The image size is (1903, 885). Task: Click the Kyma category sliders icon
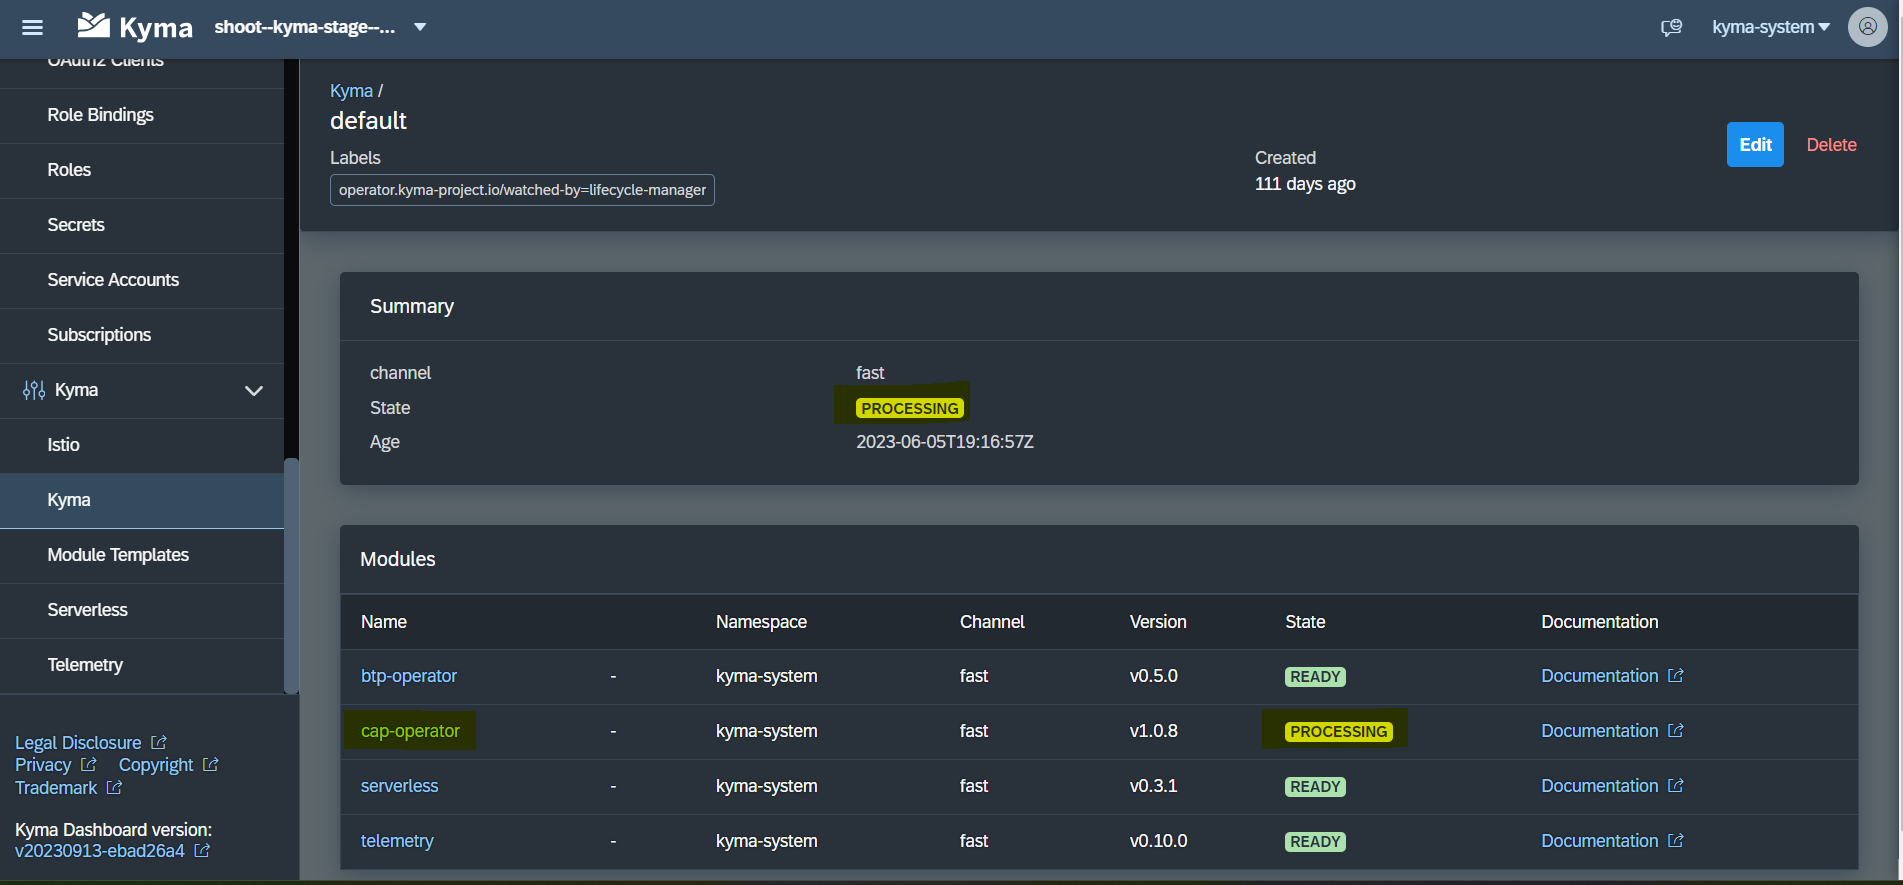(34, 390)
